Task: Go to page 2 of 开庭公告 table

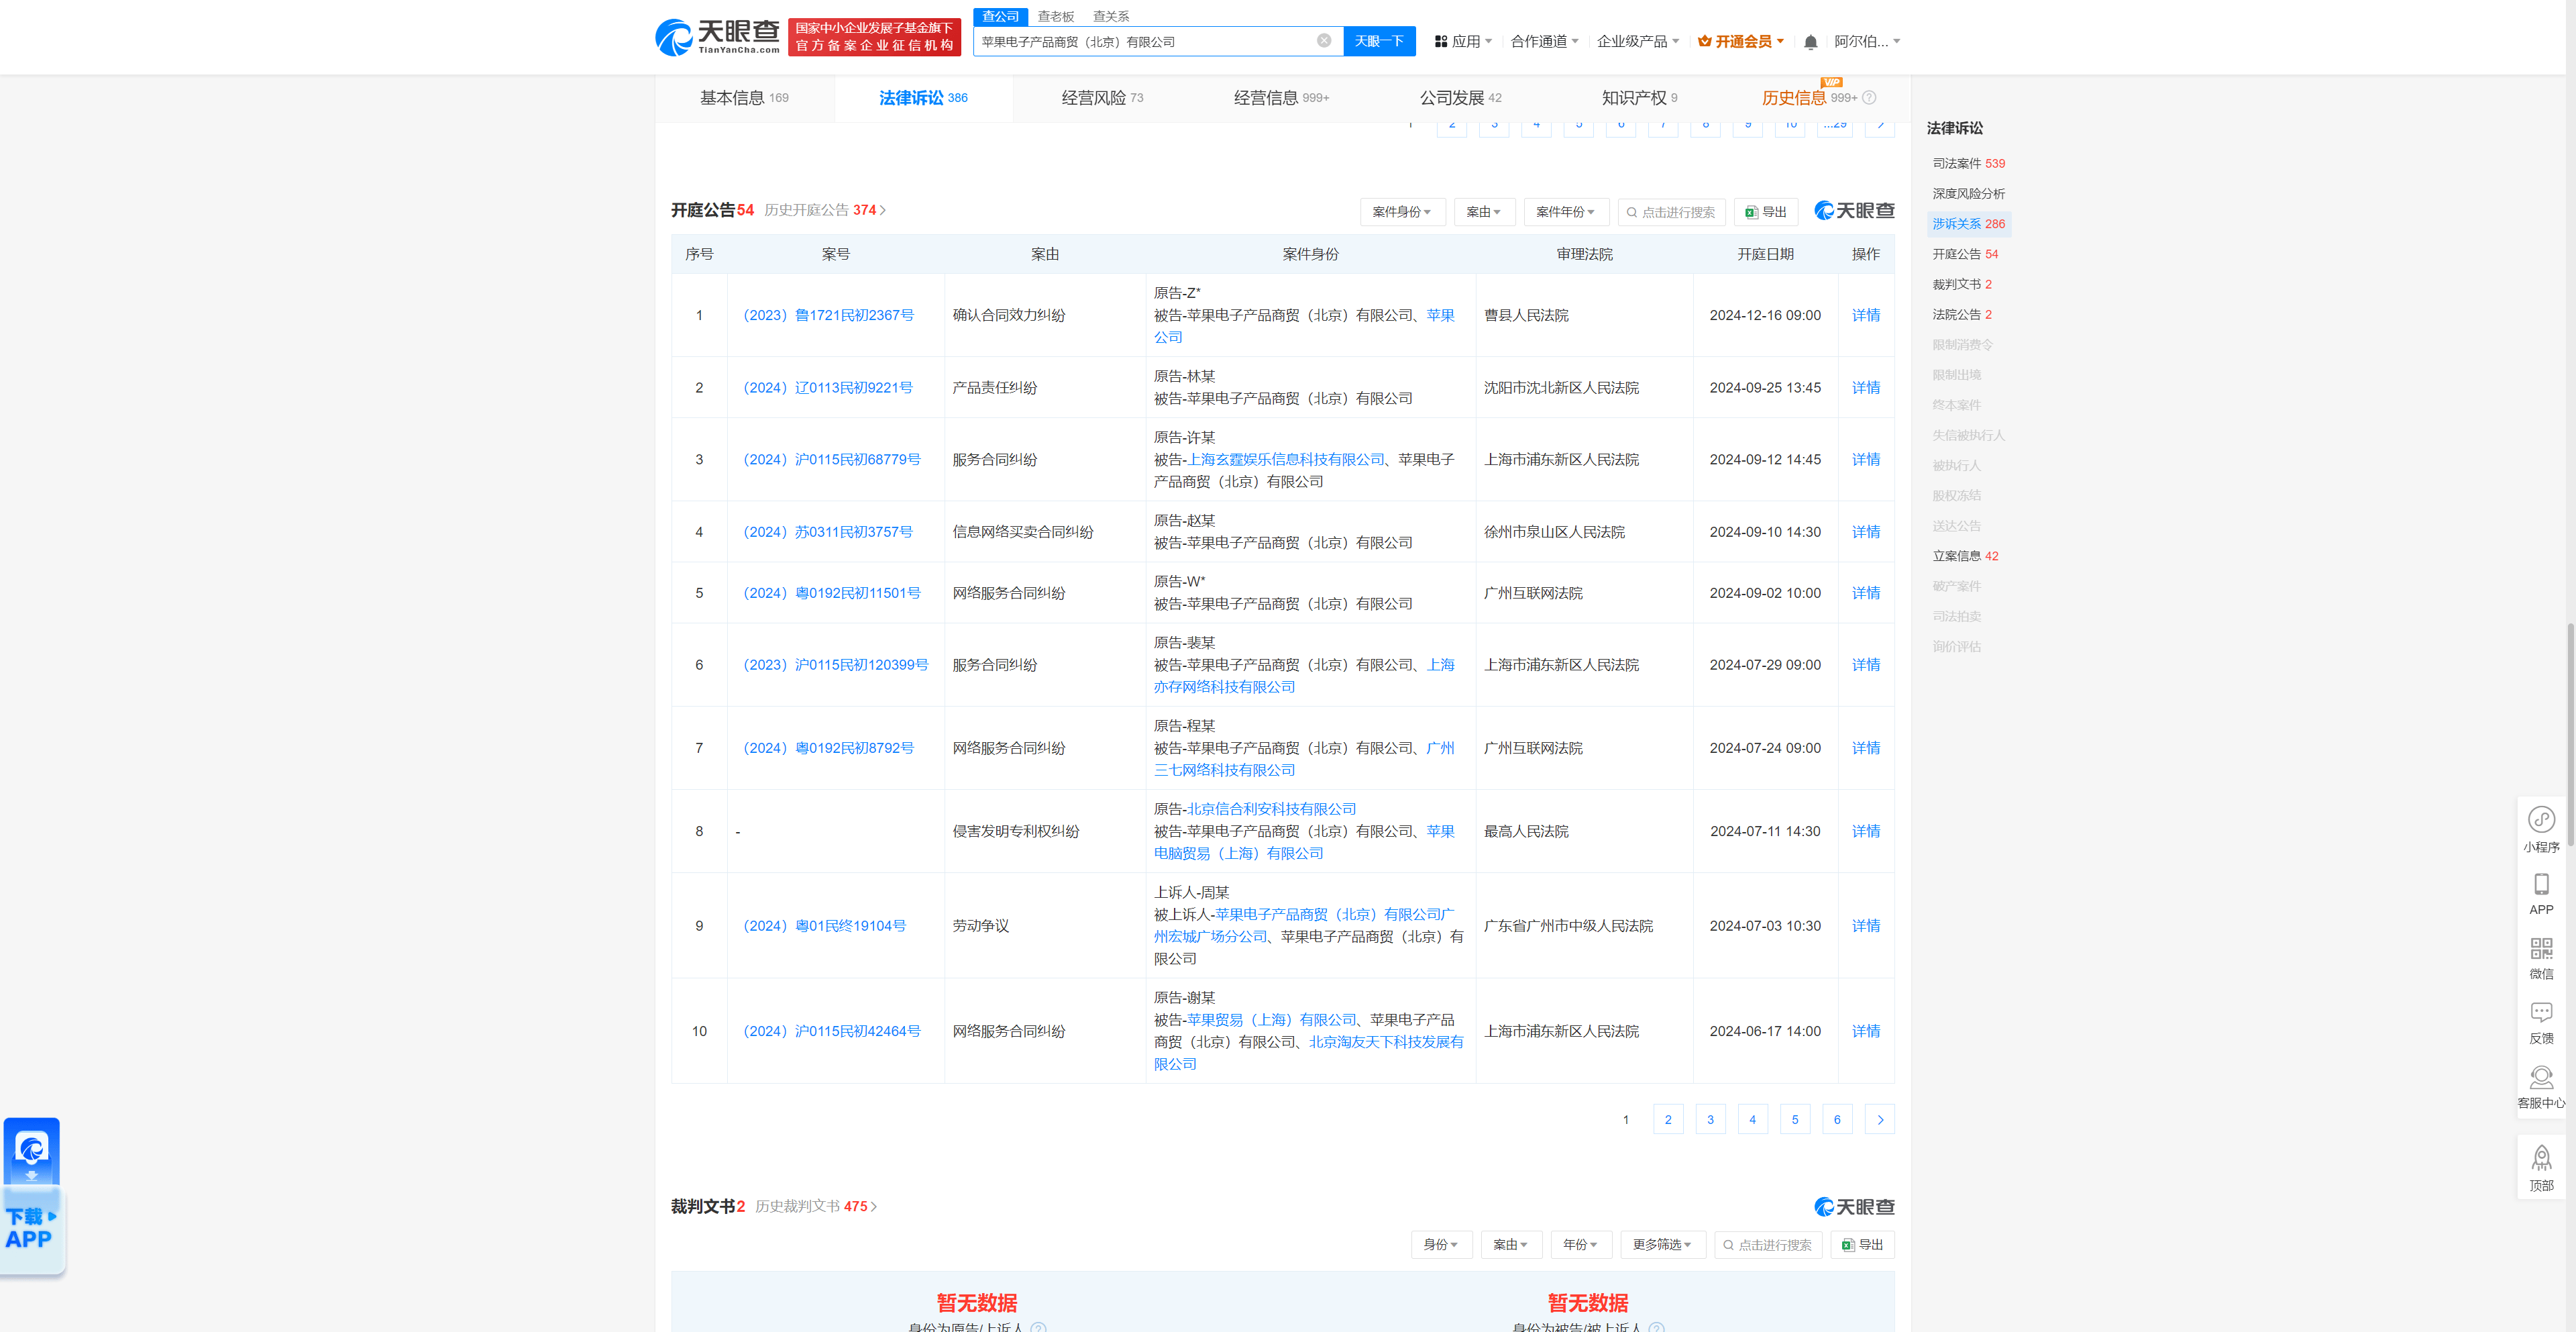Action: pyautogui.click(x=1668, y=1120)
